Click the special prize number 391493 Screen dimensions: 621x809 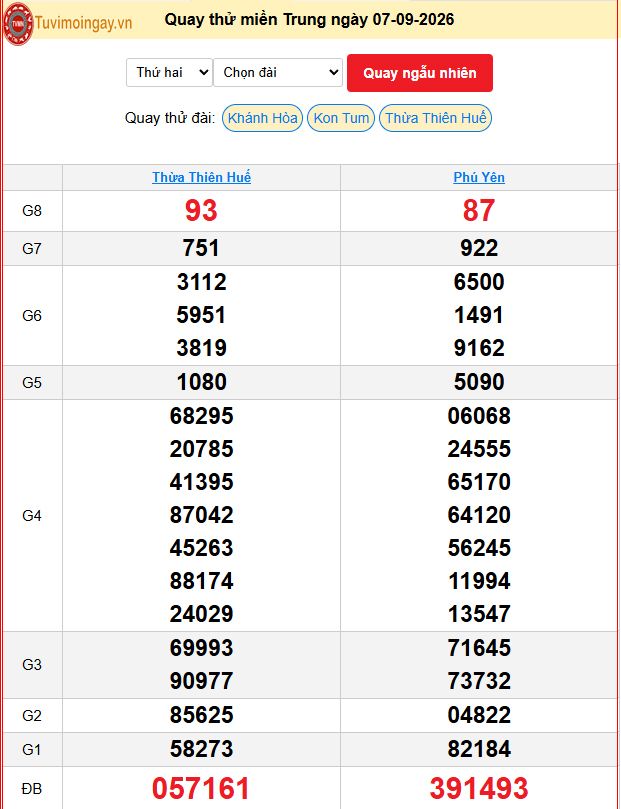(479, 789)
